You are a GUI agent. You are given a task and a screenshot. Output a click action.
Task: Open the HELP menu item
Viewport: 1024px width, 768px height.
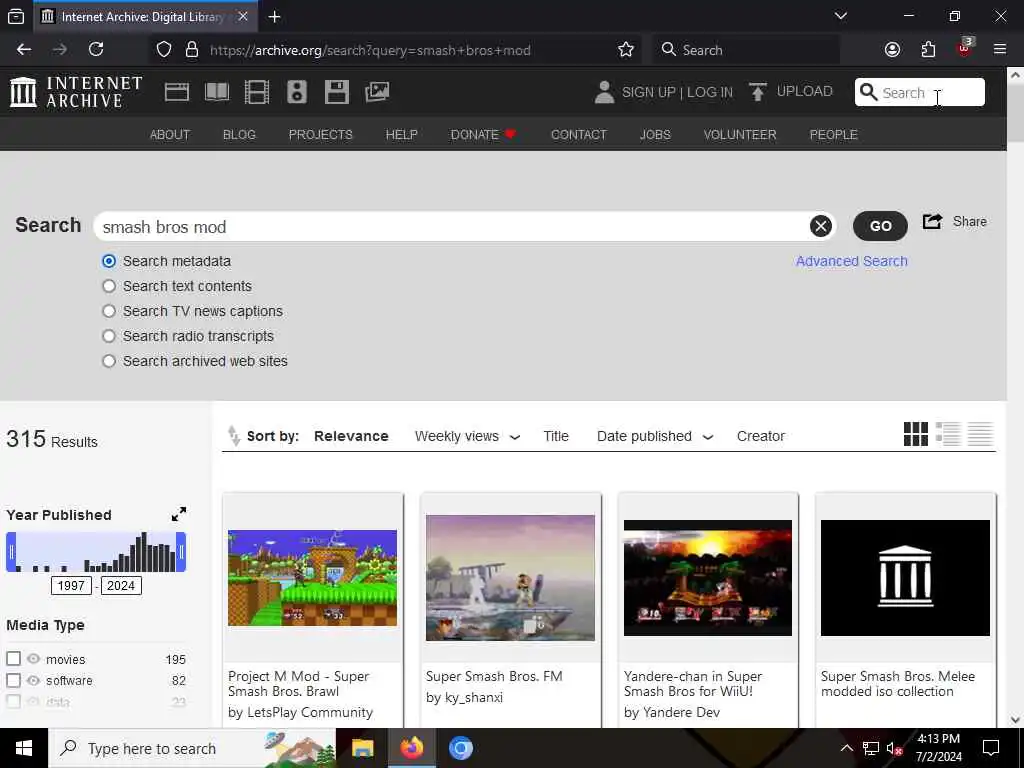tap(402, 135)
